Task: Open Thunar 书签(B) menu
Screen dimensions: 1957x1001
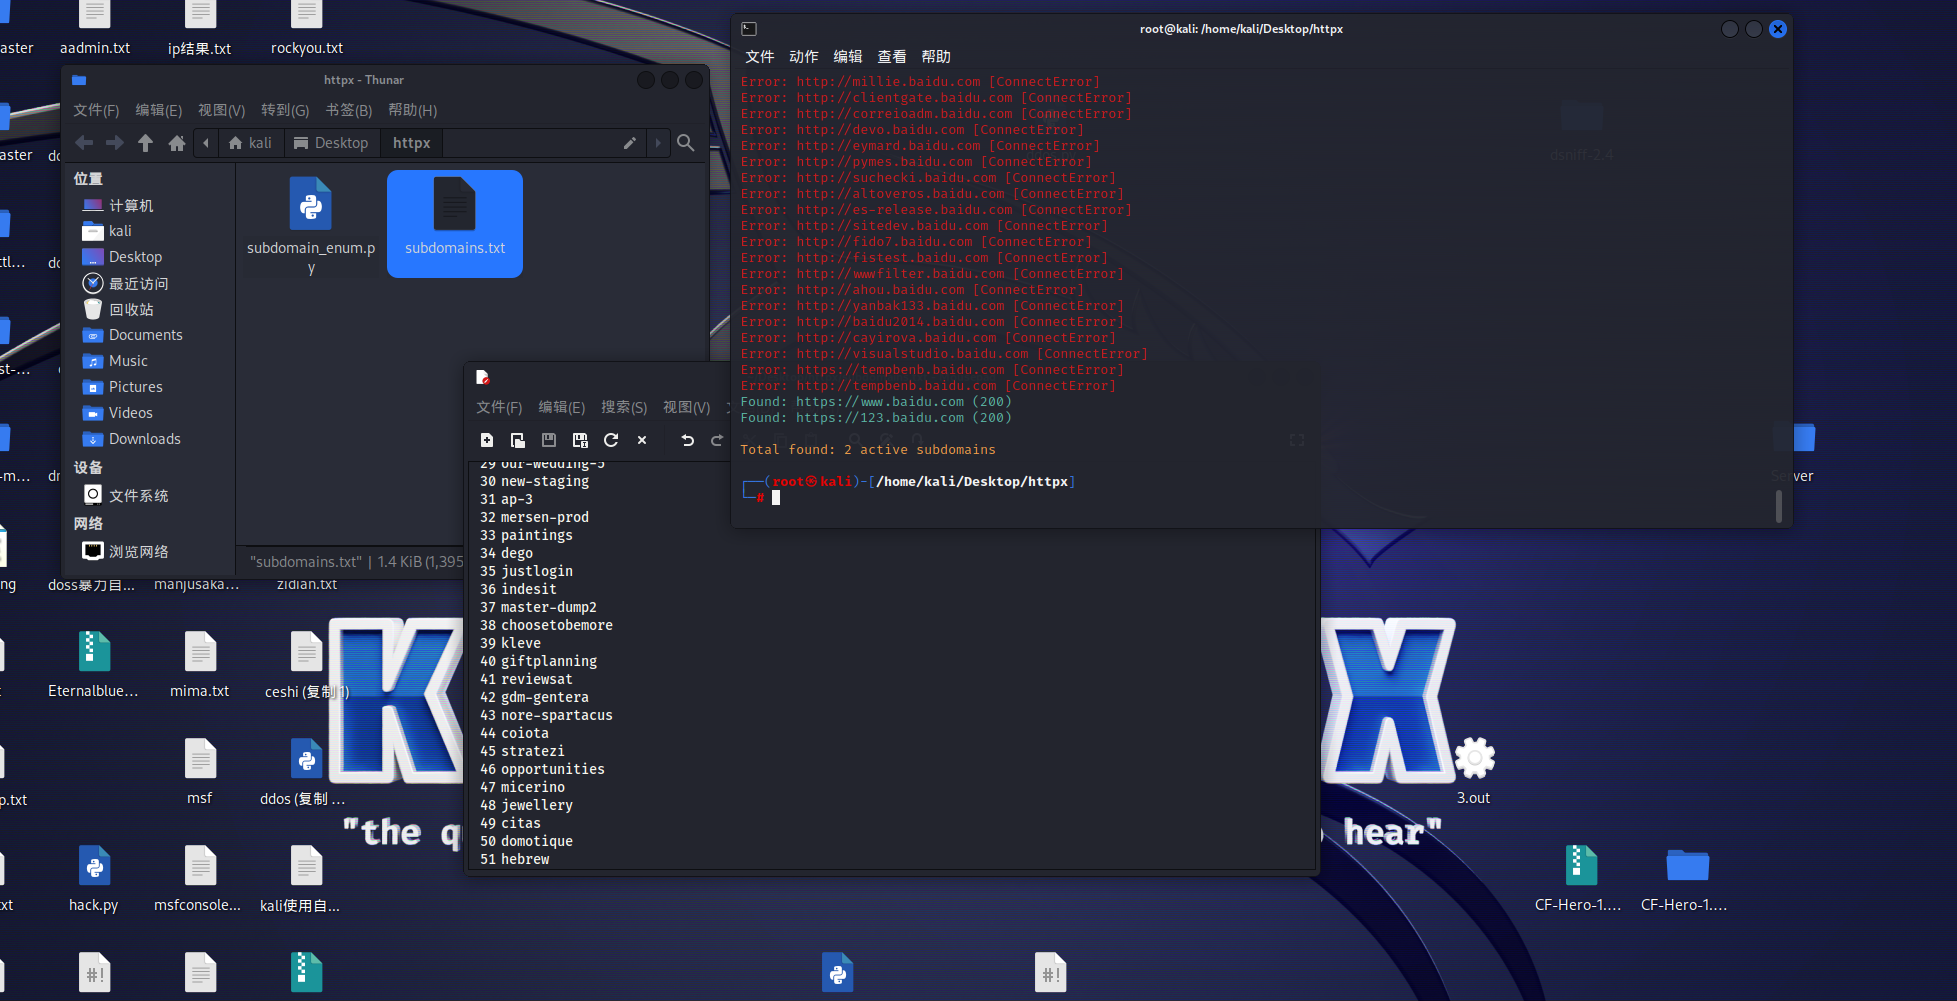Action: pyautogui.click(x=349, y=110)
